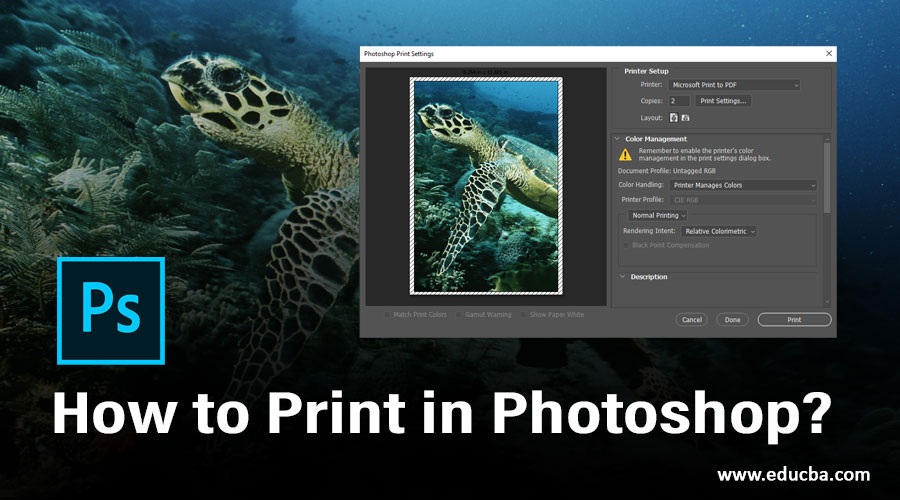This screenshot has width=900, height=500.
Task: Click the yellow color management warning icon
Action: (x=625, y=154)
